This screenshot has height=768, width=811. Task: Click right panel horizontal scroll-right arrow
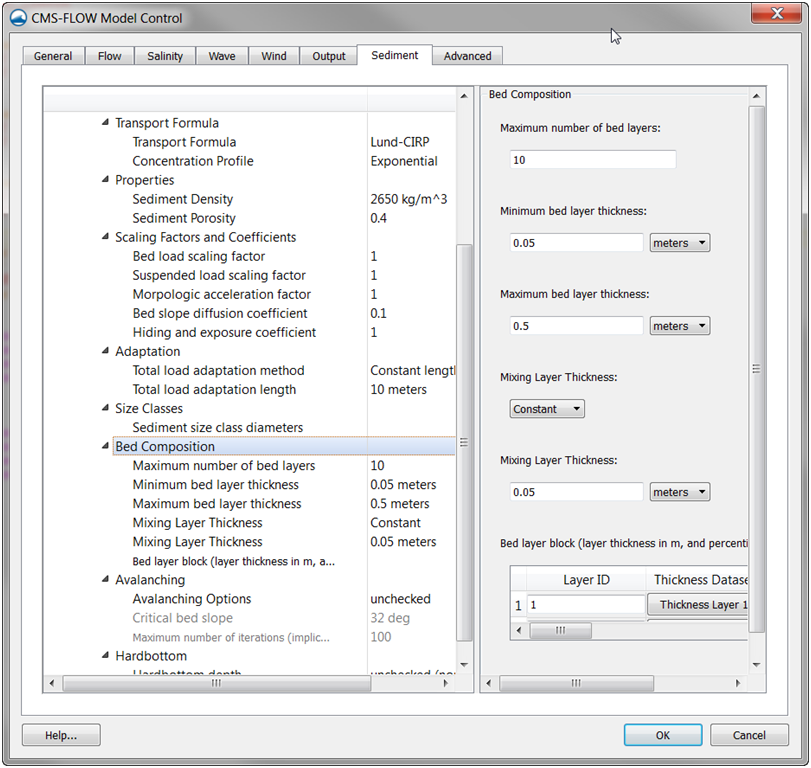738,683
